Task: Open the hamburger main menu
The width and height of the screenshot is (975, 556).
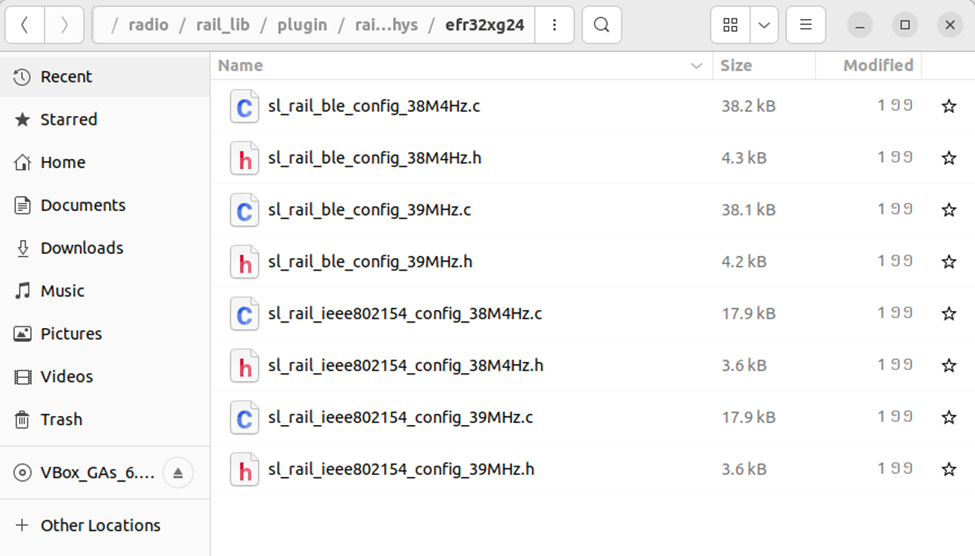Action: tap(805, 25)
